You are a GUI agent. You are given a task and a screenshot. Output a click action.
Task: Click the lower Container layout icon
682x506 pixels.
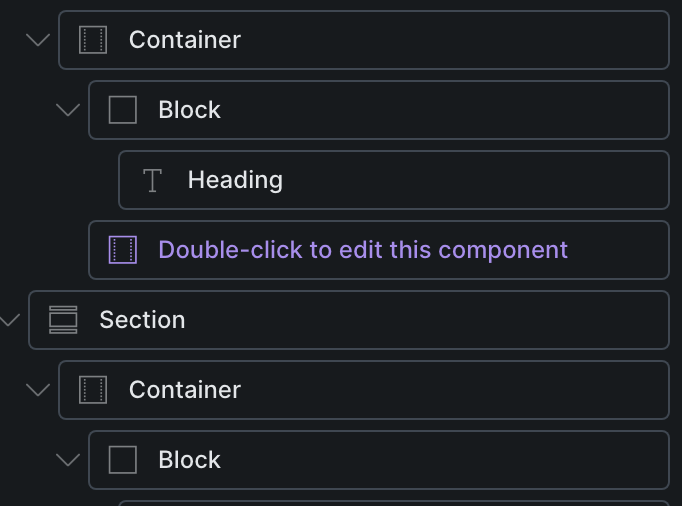[x=93, y=390]
